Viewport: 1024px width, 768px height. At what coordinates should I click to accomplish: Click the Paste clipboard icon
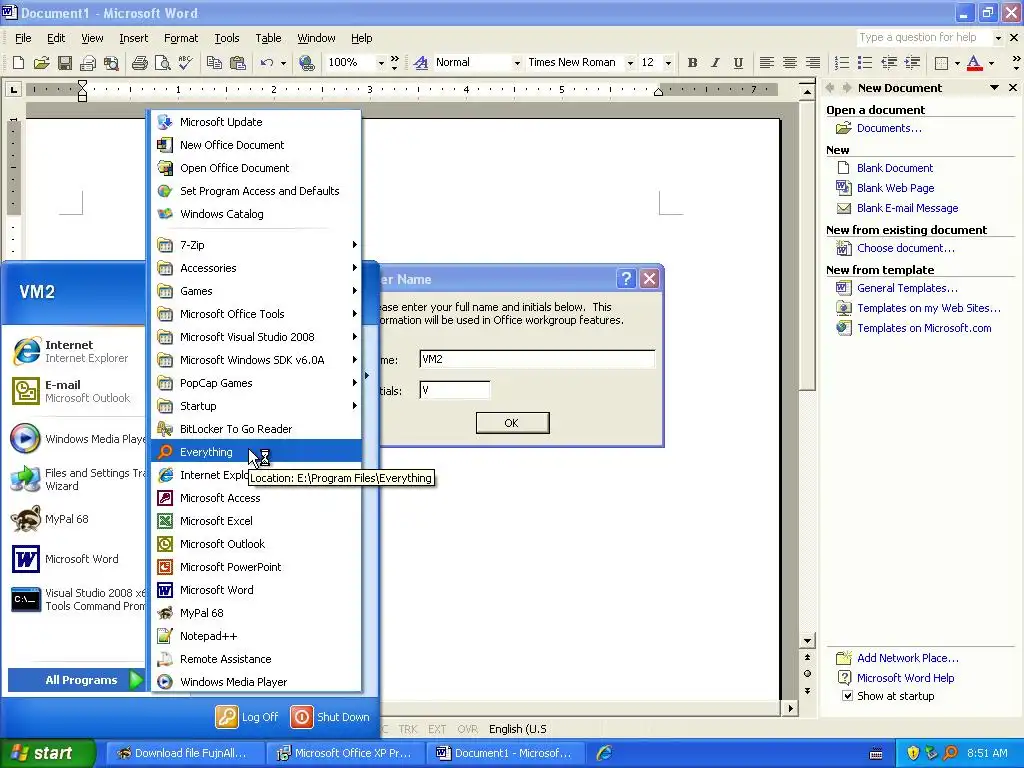pos(238,63)
